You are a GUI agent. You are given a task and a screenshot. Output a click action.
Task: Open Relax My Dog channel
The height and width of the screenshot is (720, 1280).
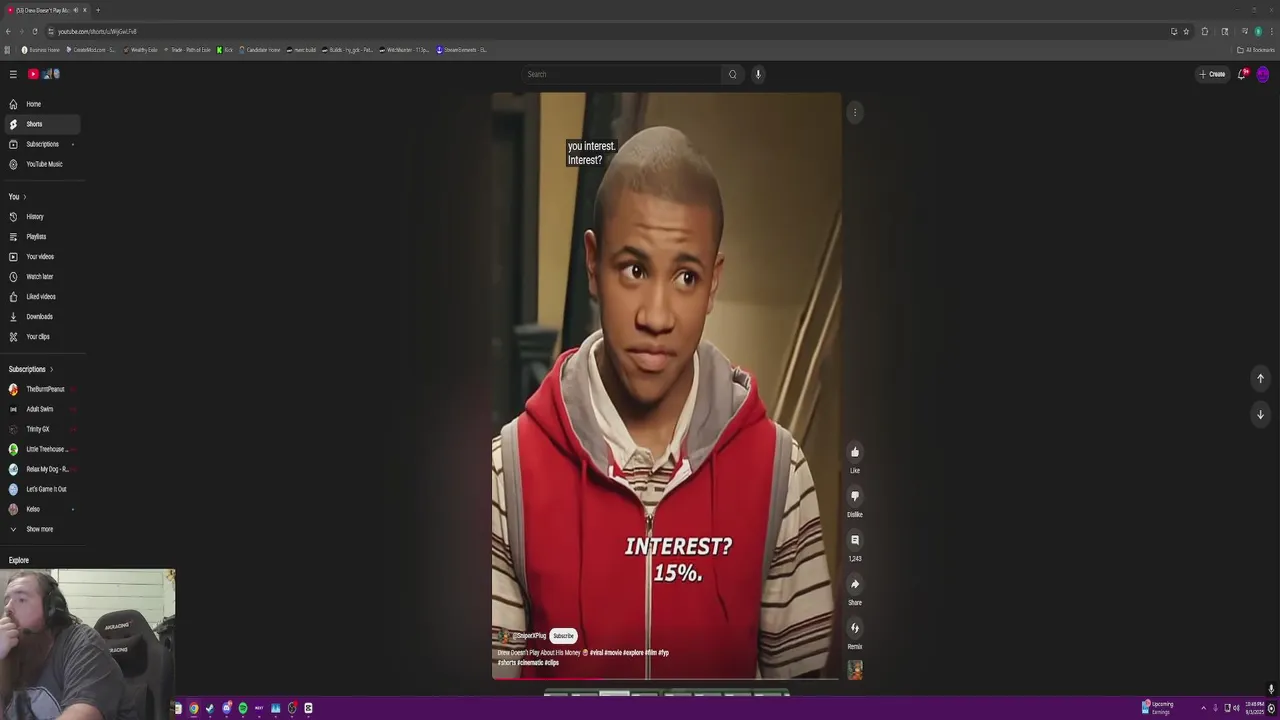40,469
